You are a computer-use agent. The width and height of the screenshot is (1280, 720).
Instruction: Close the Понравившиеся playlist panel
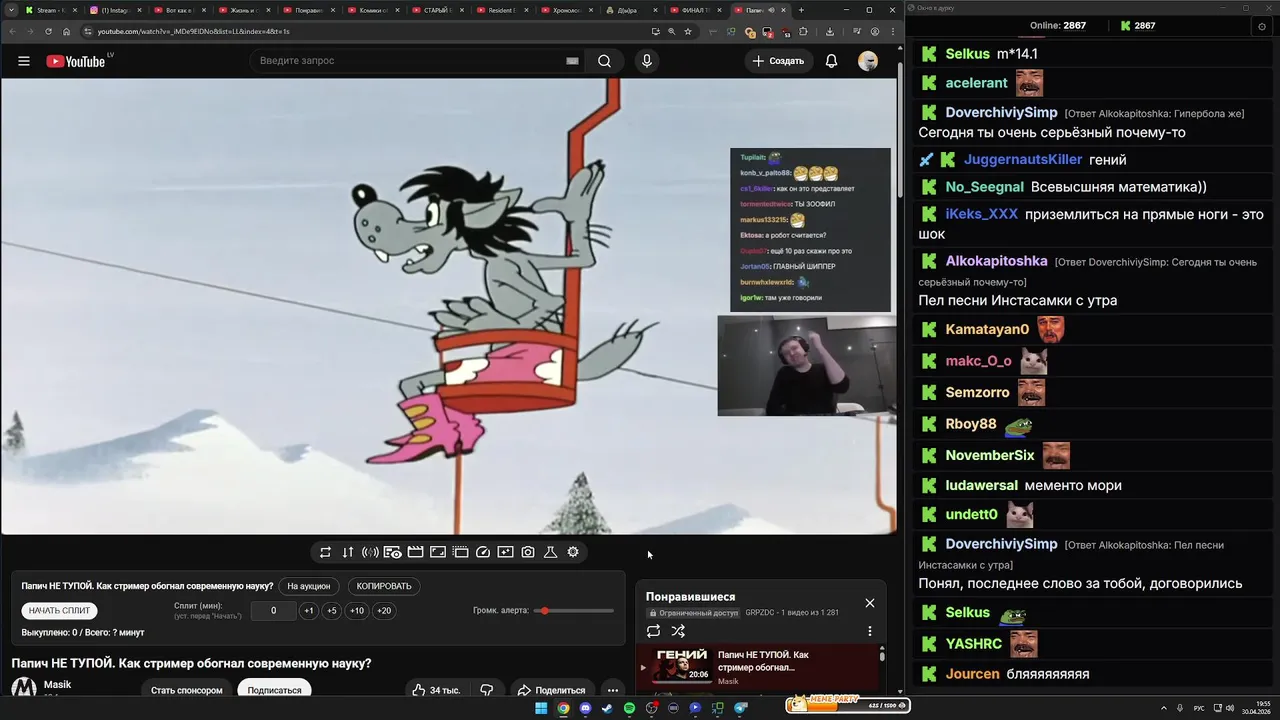pos(870,602)
